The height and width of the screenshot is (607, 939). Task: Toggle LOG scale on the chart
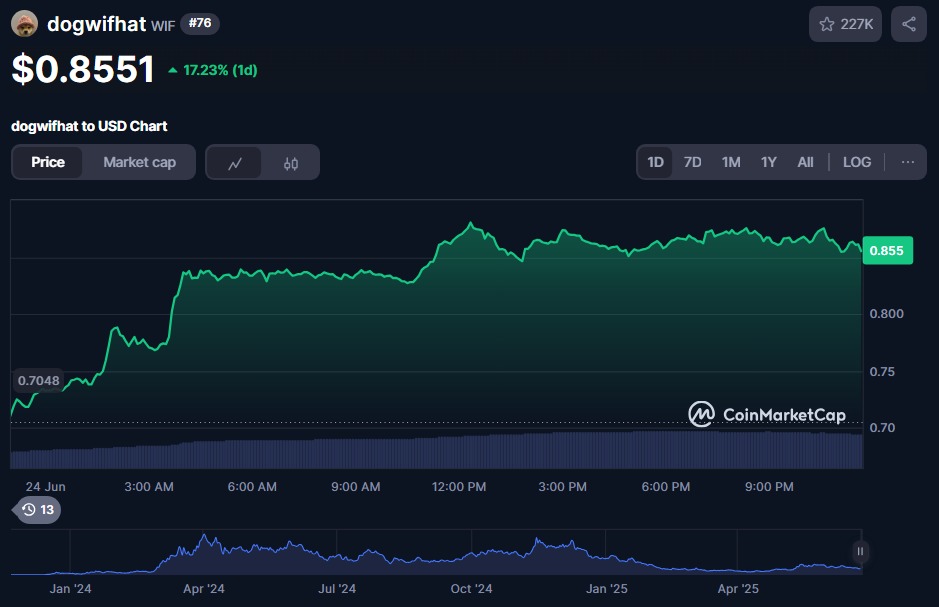pyautogui.click(x=857, y=162)
